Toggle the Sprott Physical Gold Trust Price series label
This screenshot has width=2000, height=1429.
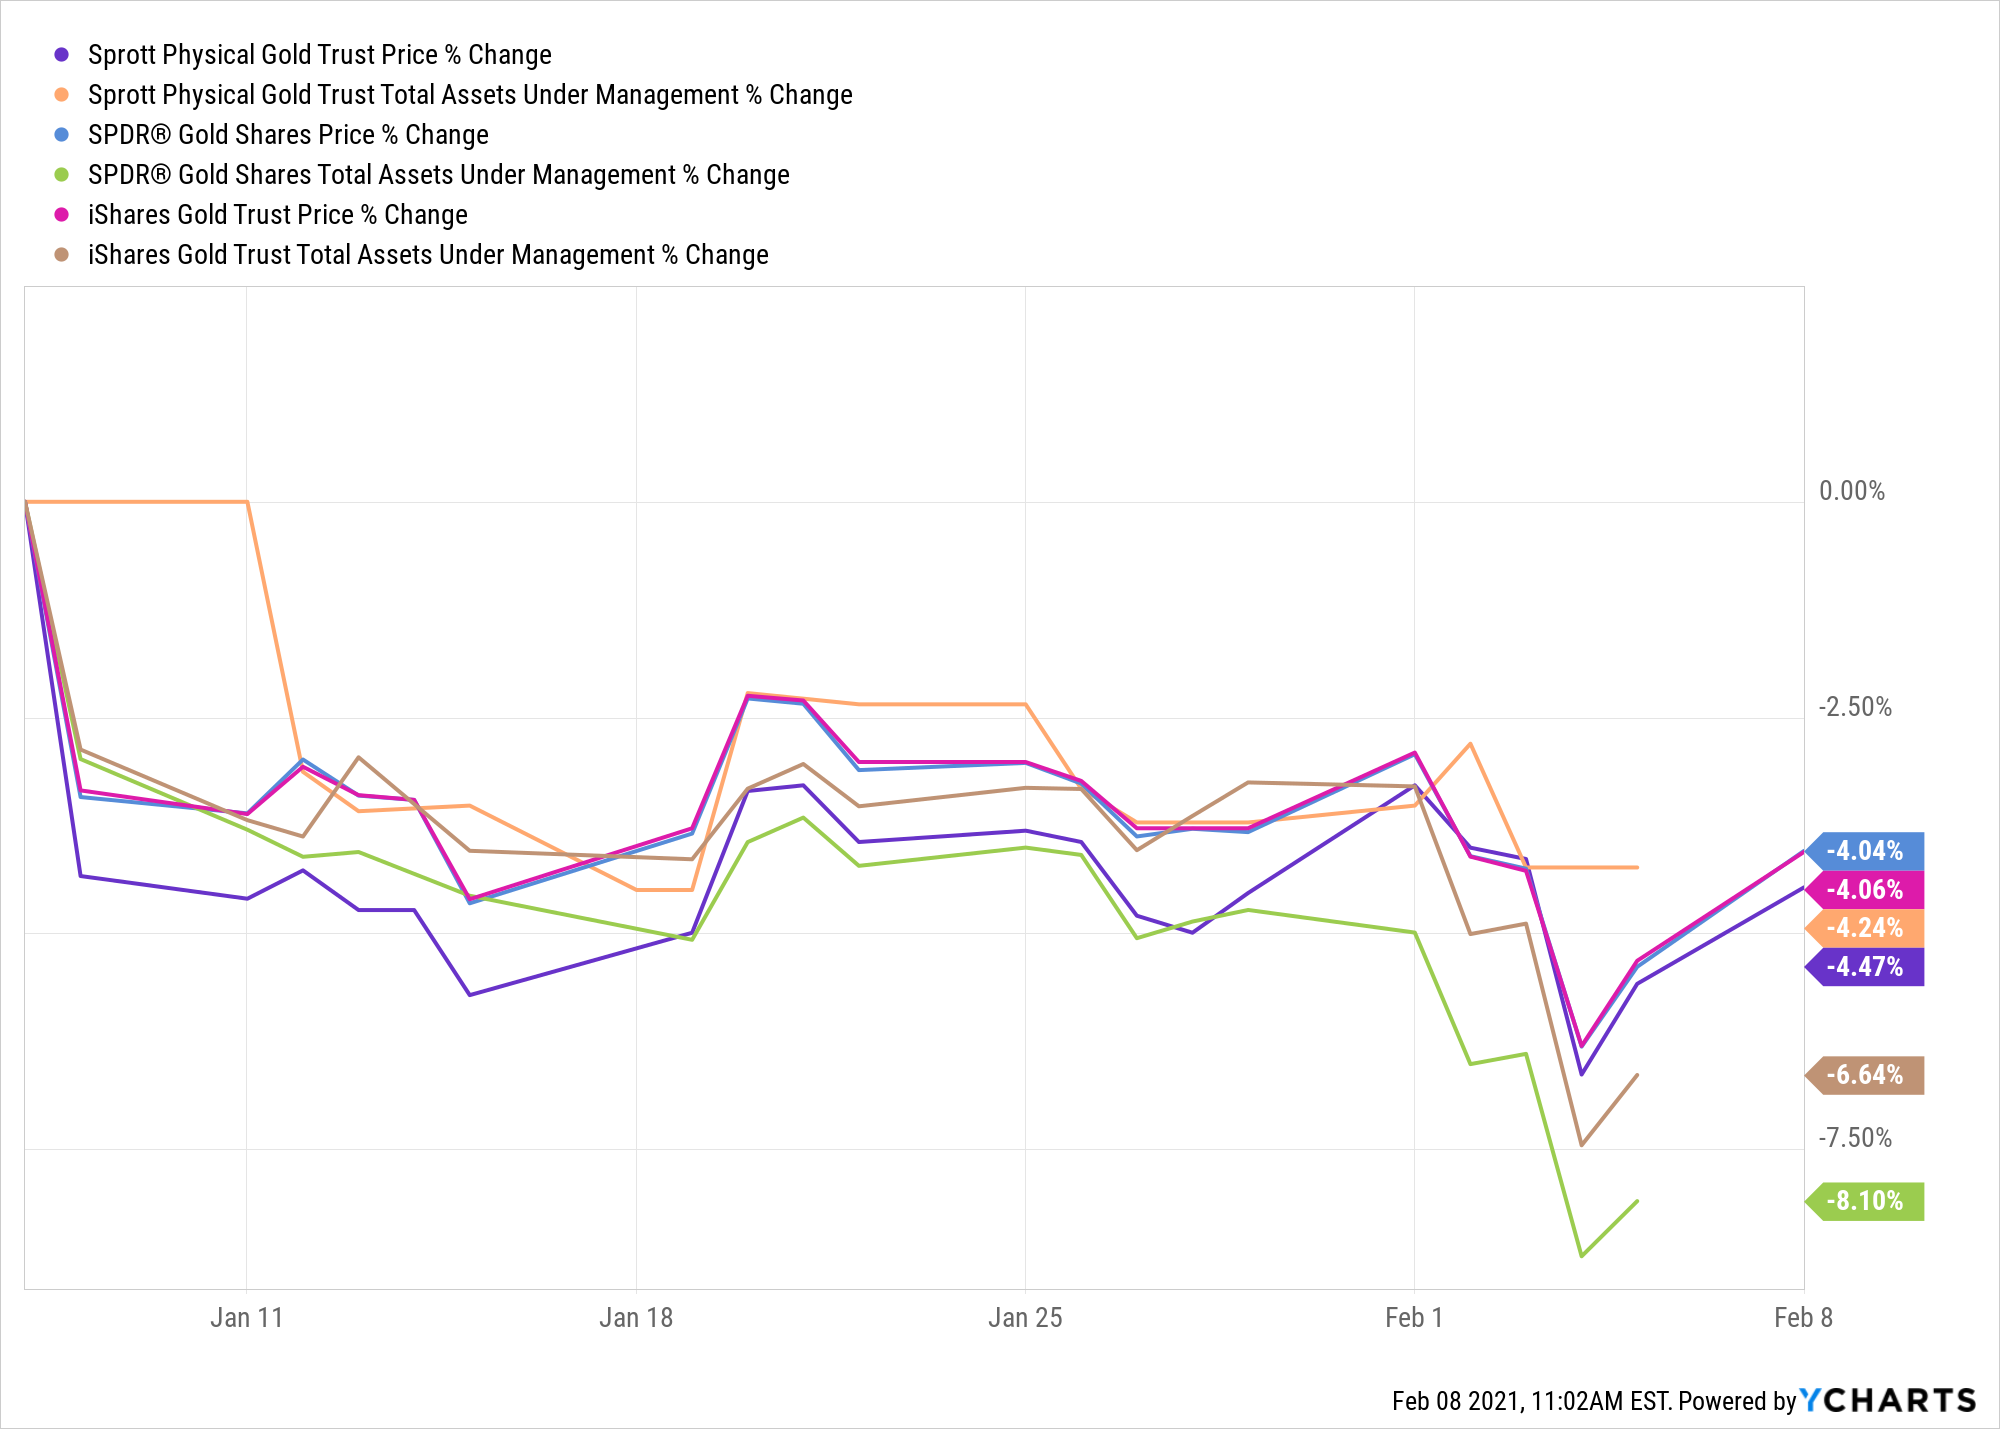click(x=319, y=55)
